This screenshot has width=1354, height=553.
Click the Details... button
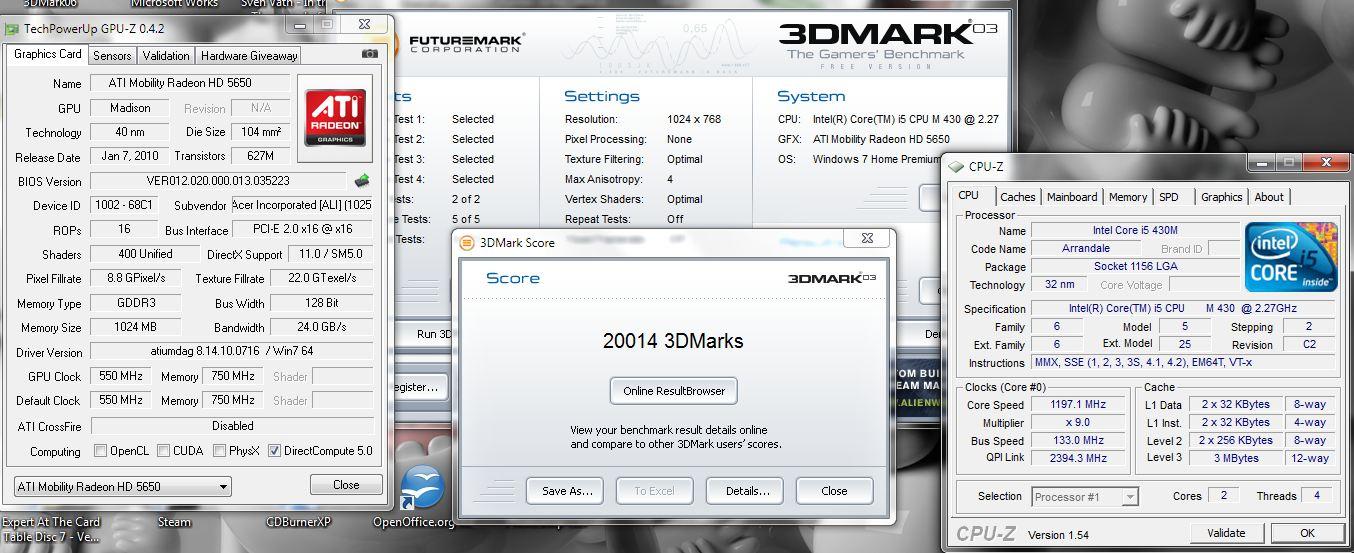tap(744, 491)
